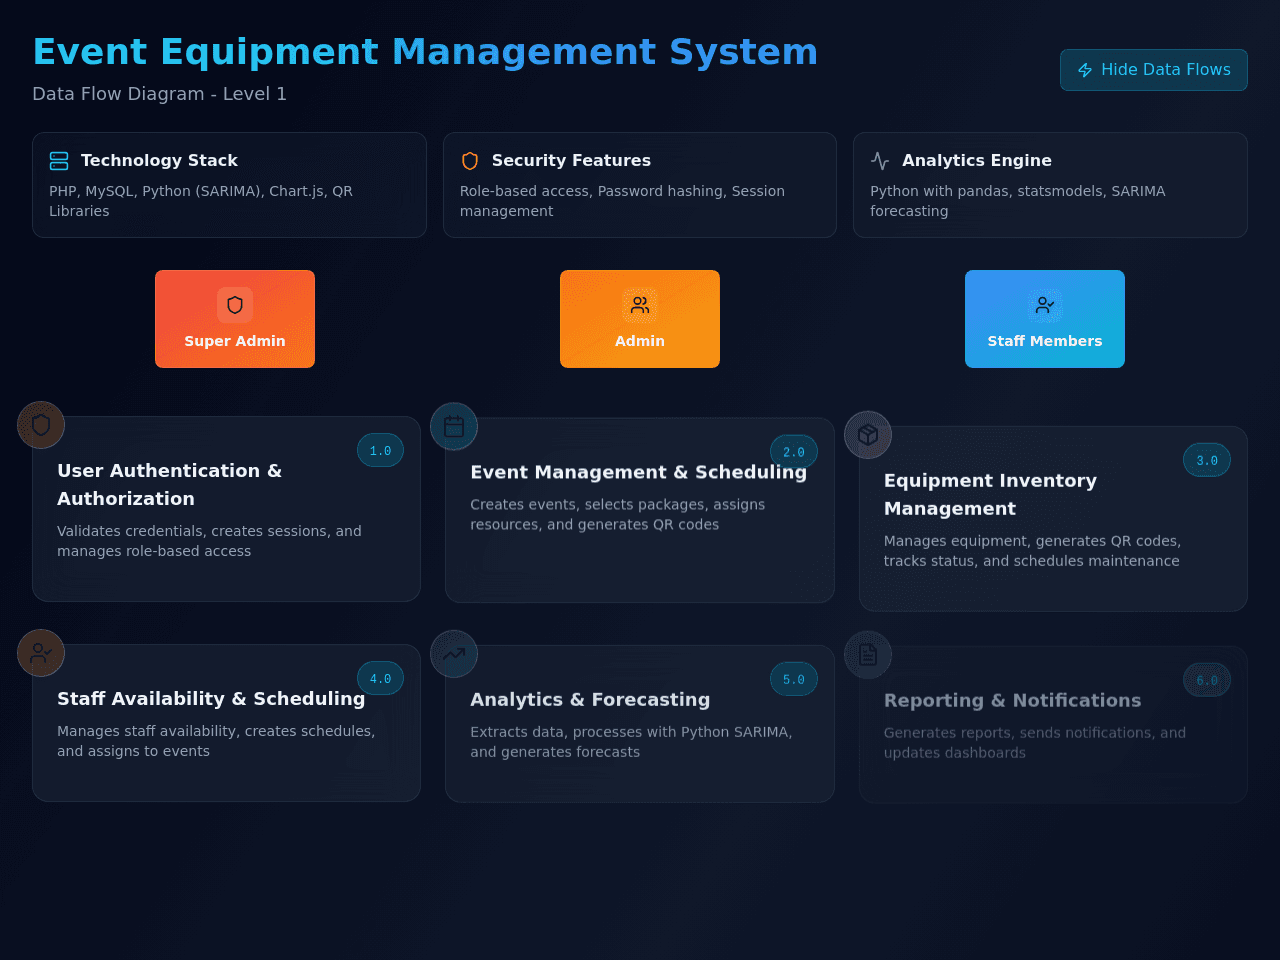1280x960 pixels.
Task: Click the 1.0 process number badge
Action: pyautogui.click(x=381, y=450)
